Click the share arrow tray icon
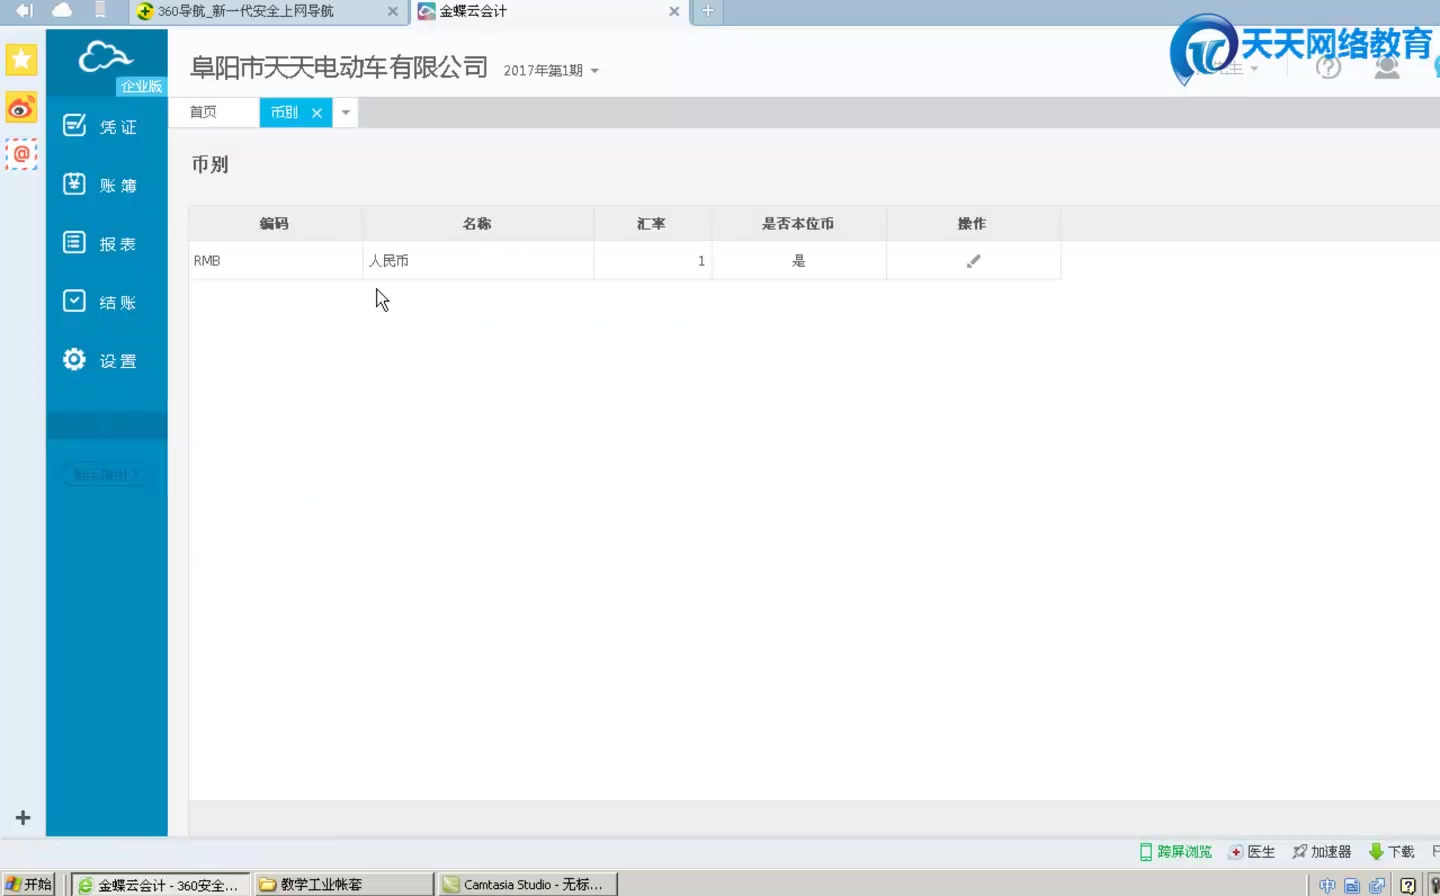This screenshot has width=1440, height=896. (1377, 886)
